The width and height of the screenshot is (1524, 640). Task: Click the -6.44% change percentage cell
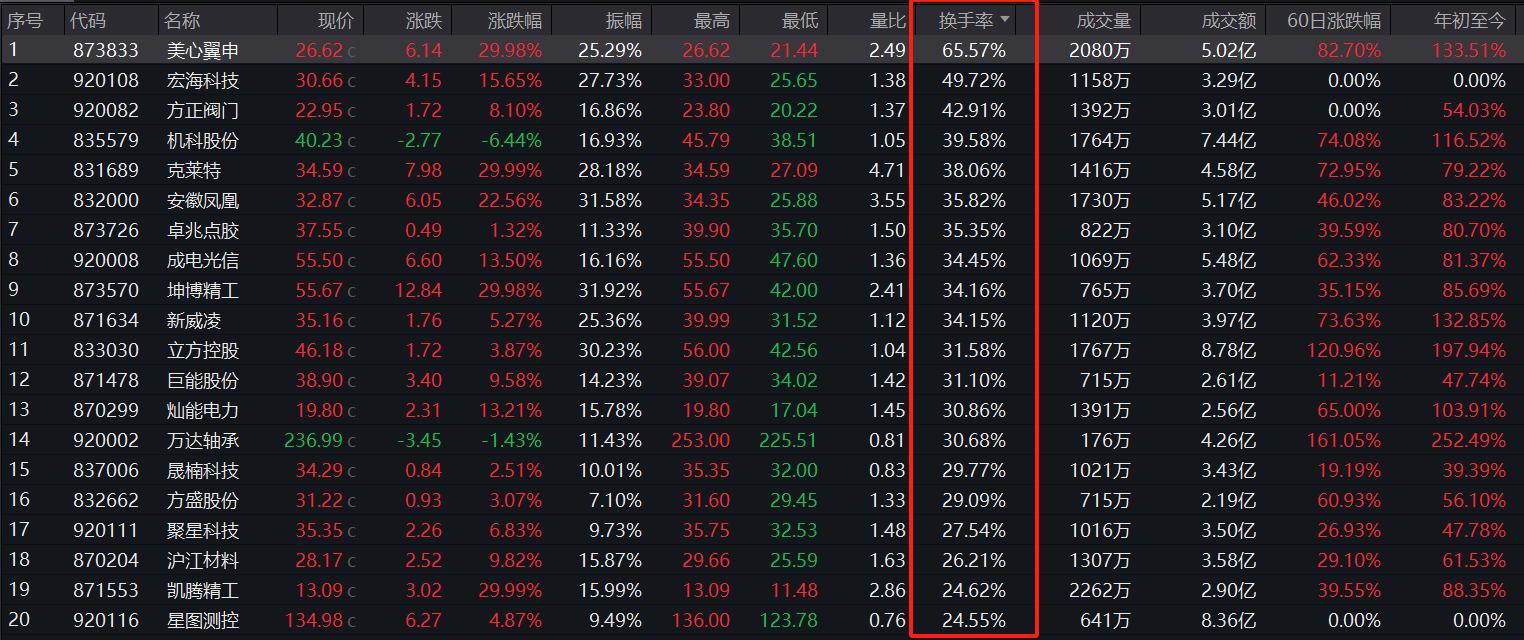(x=511, y=140)
